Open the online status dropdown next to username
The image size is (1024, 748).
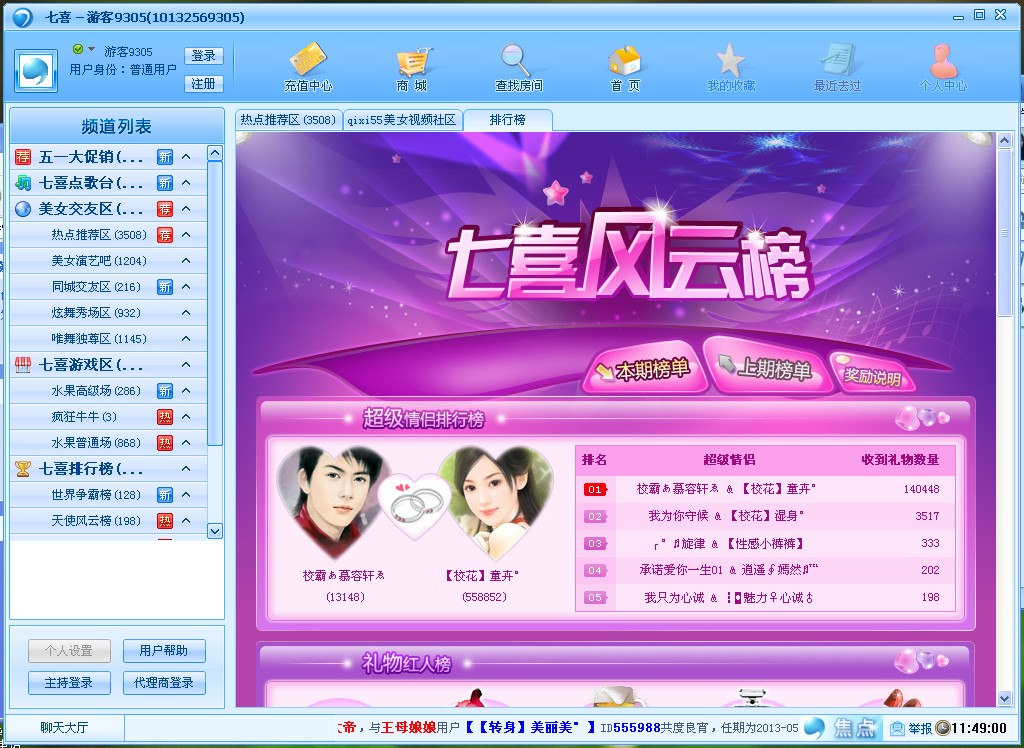pos(92,50)
